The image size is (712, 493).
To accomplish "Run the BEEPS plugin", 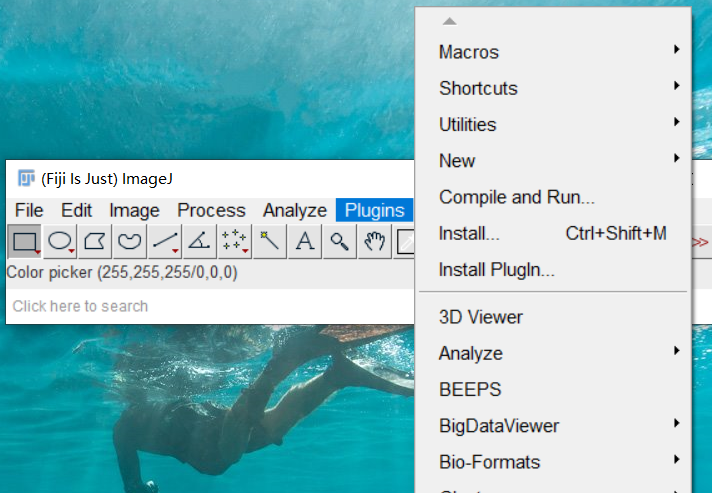I will pos(553,389).
